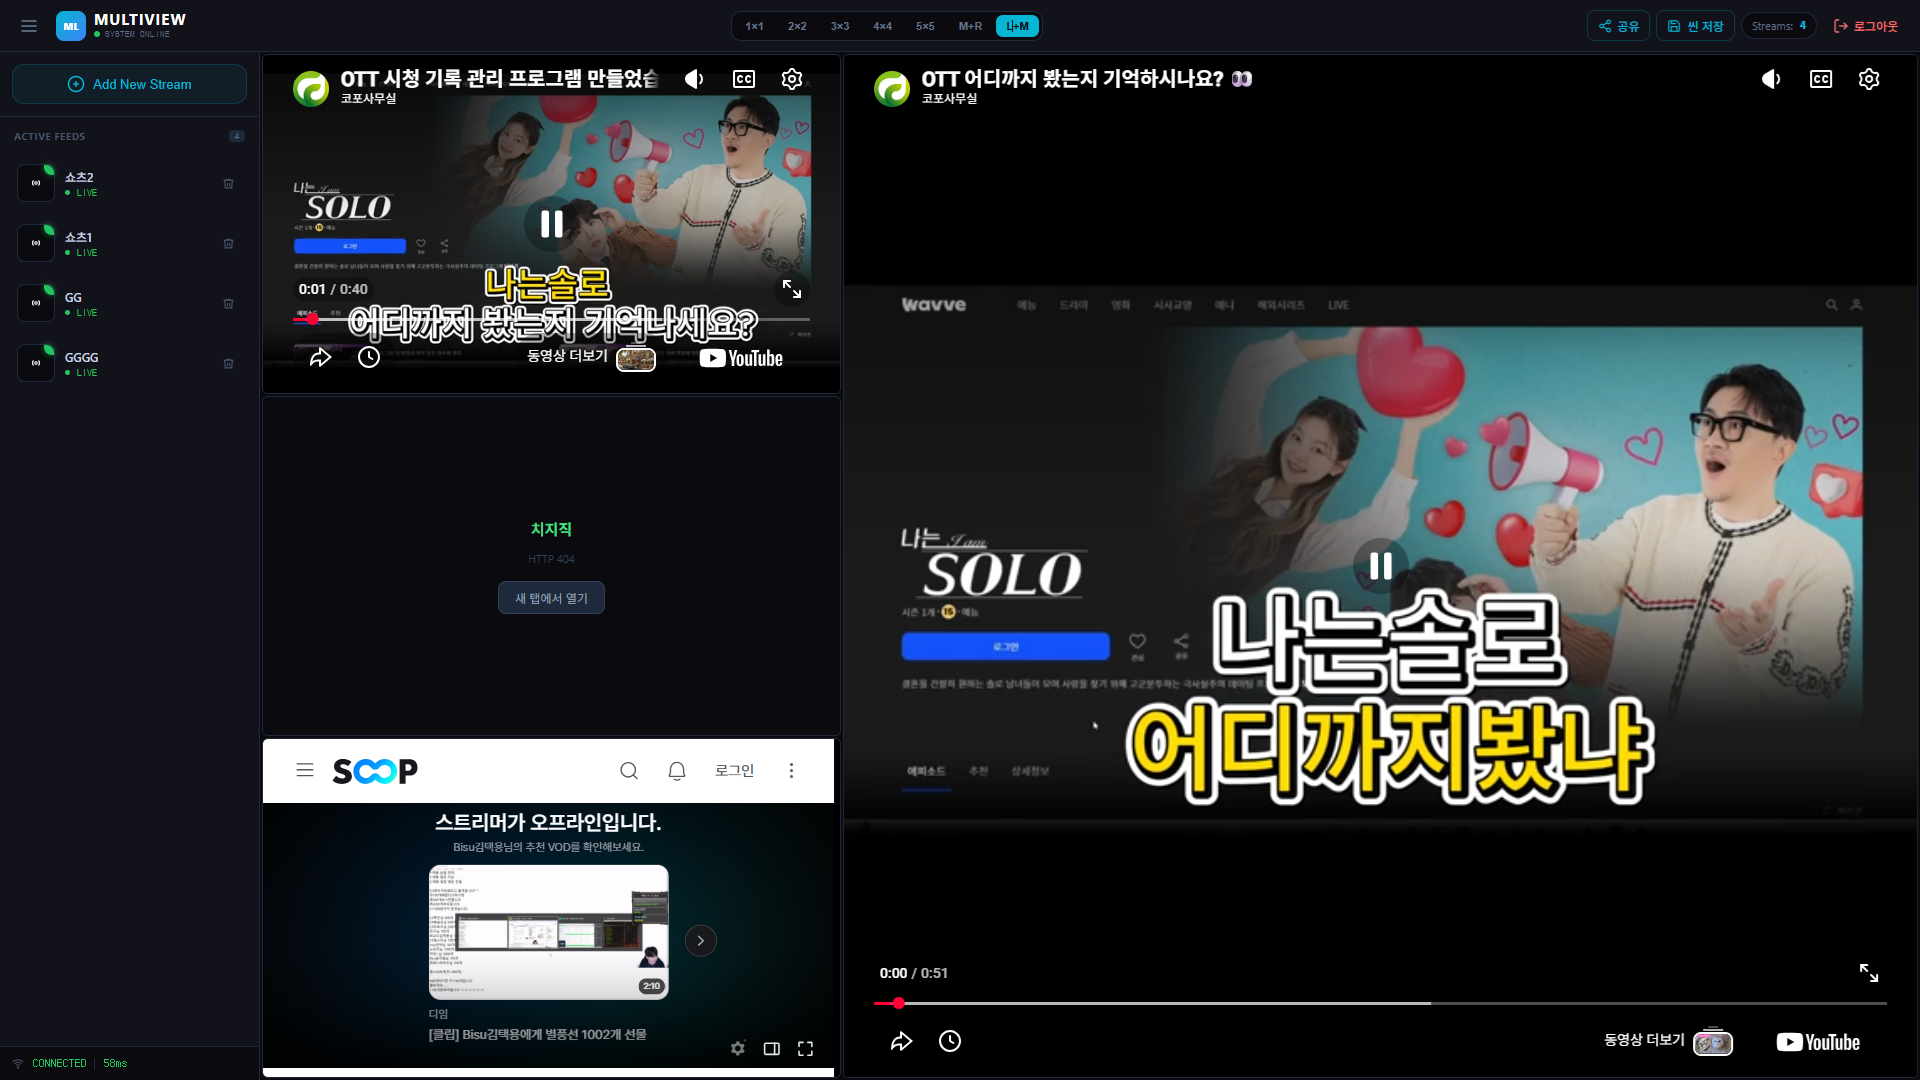Select the 쇼츠1 feed
The image size is (1920, 1080).
click(x=130, y=244)
